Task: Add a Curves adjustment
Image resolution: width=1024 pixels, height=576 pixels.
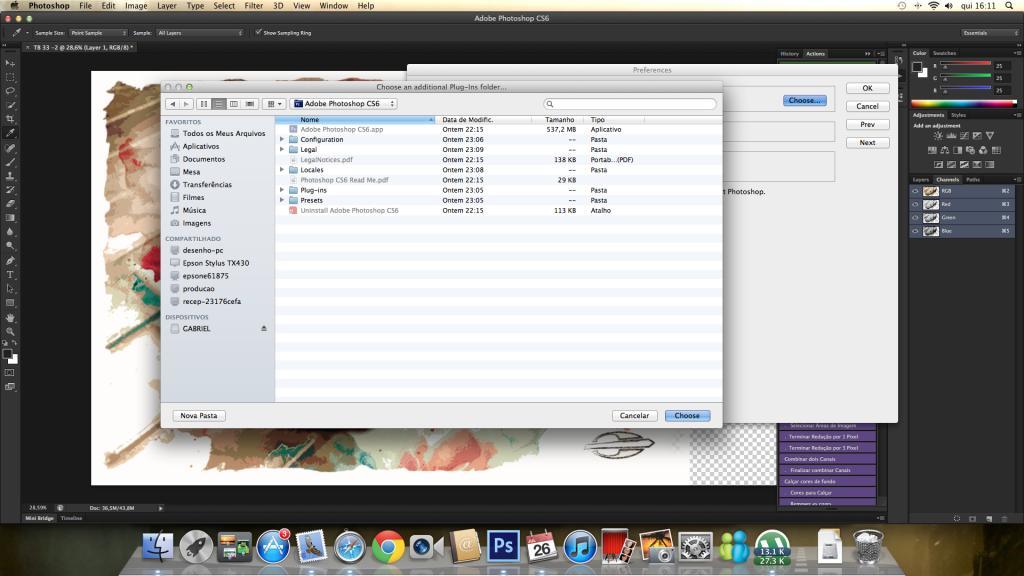Action: pyautogui.click(x=964, y=136)
